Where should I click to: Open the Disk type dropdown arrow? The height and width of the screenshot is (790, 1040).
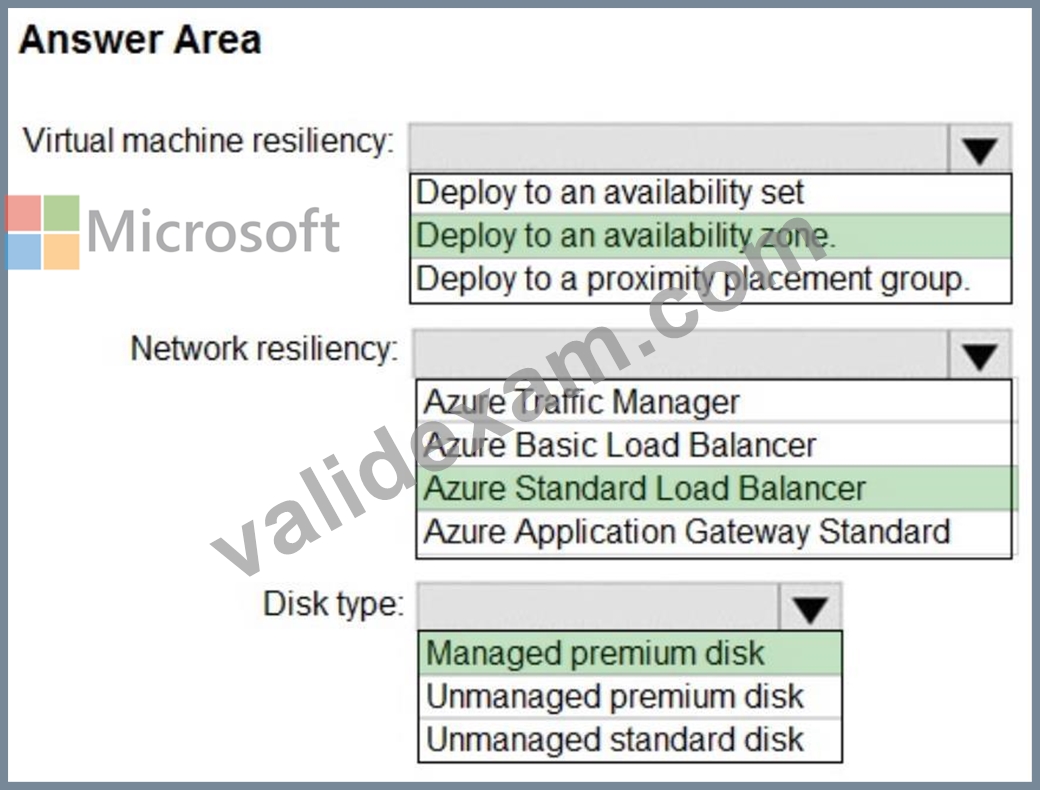810,606
